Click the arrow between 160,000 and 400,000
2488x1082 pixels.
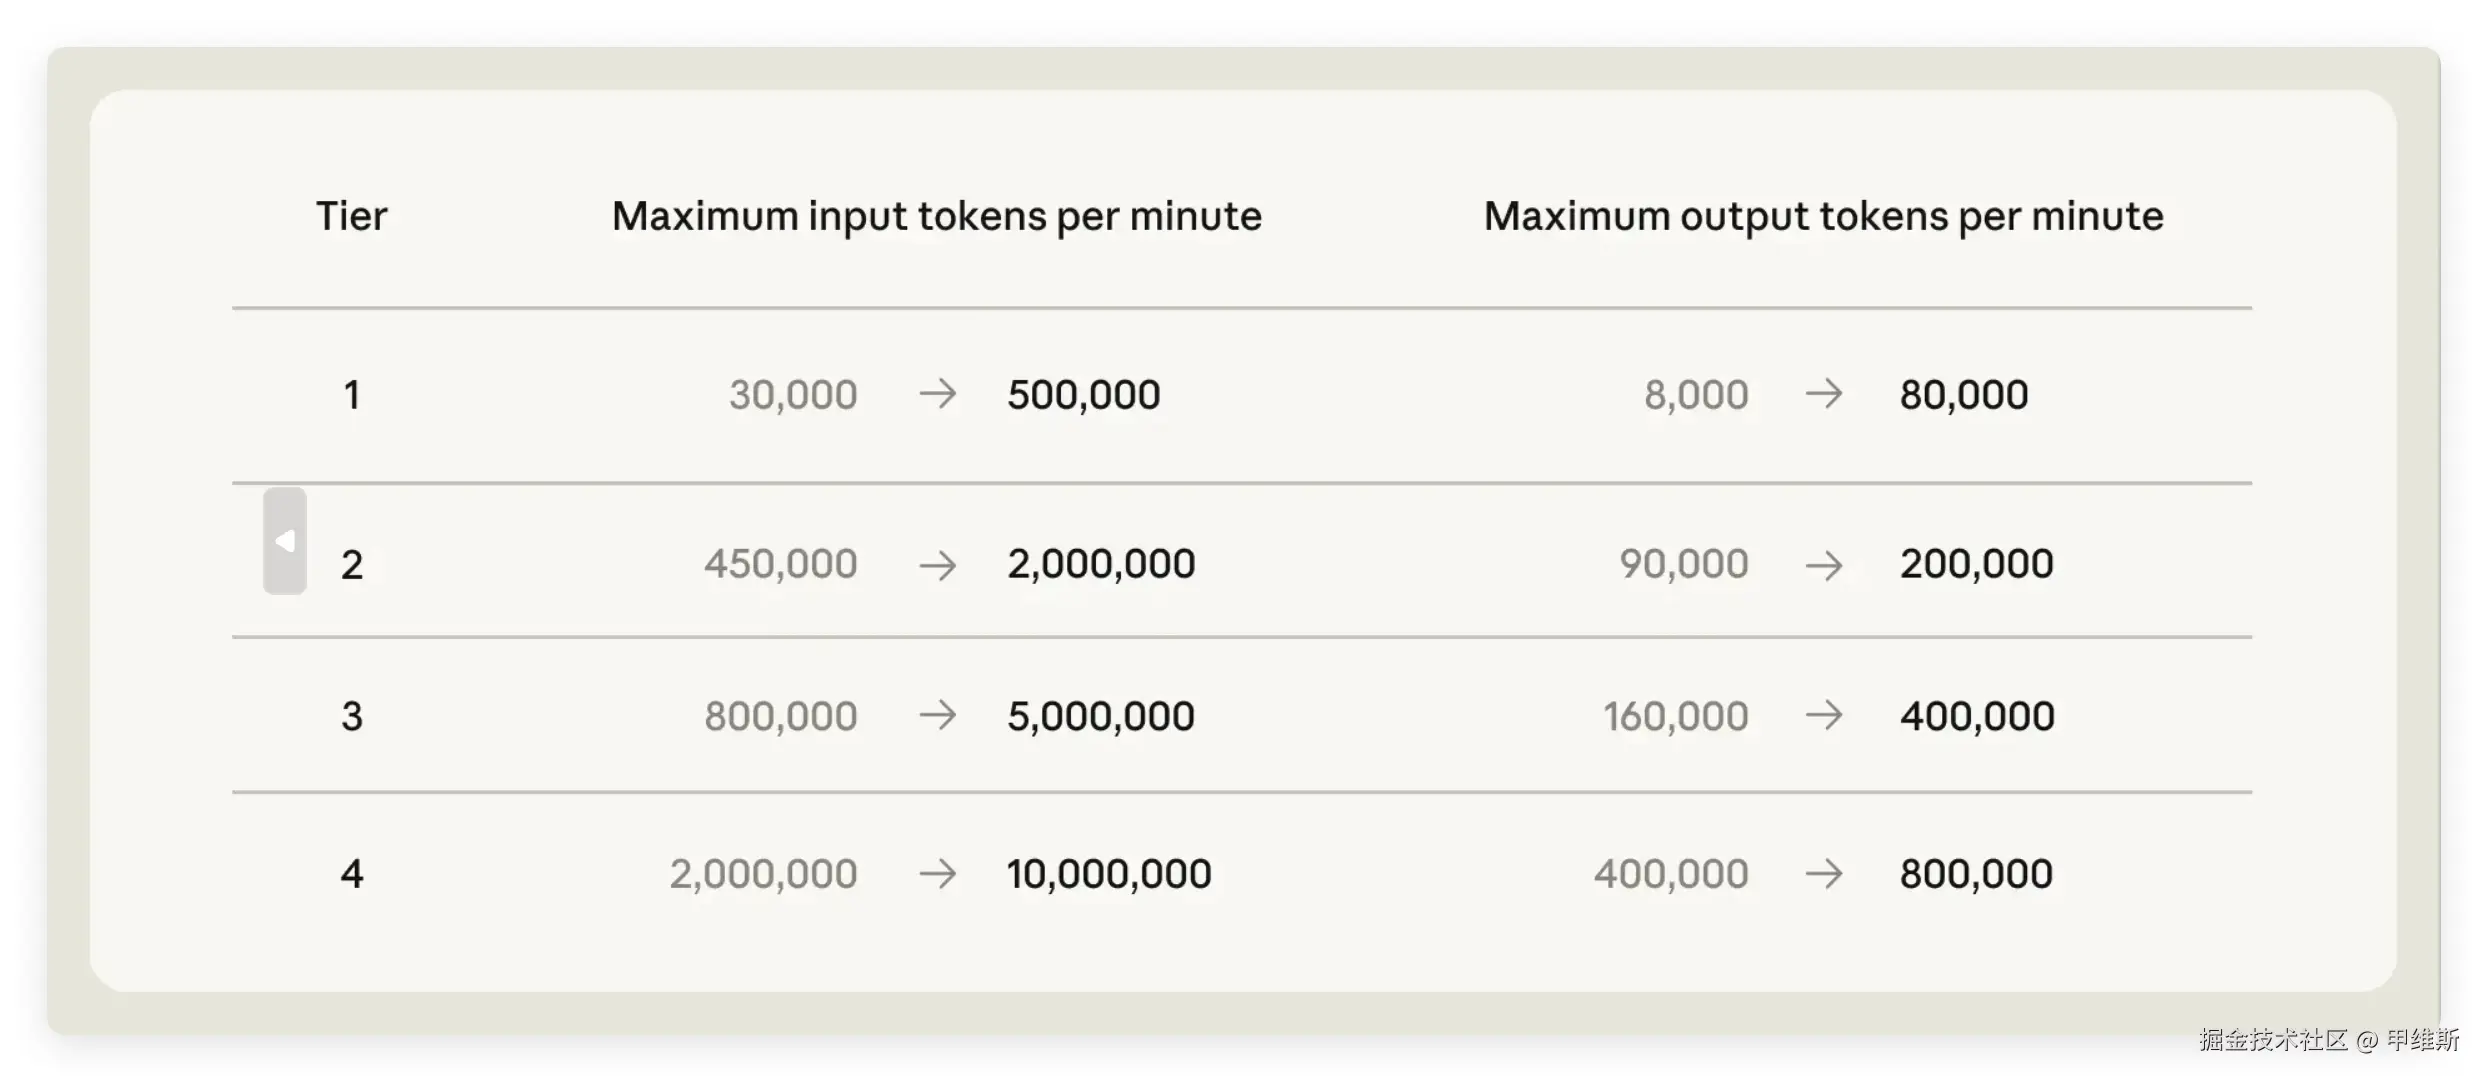point(1823,715)
